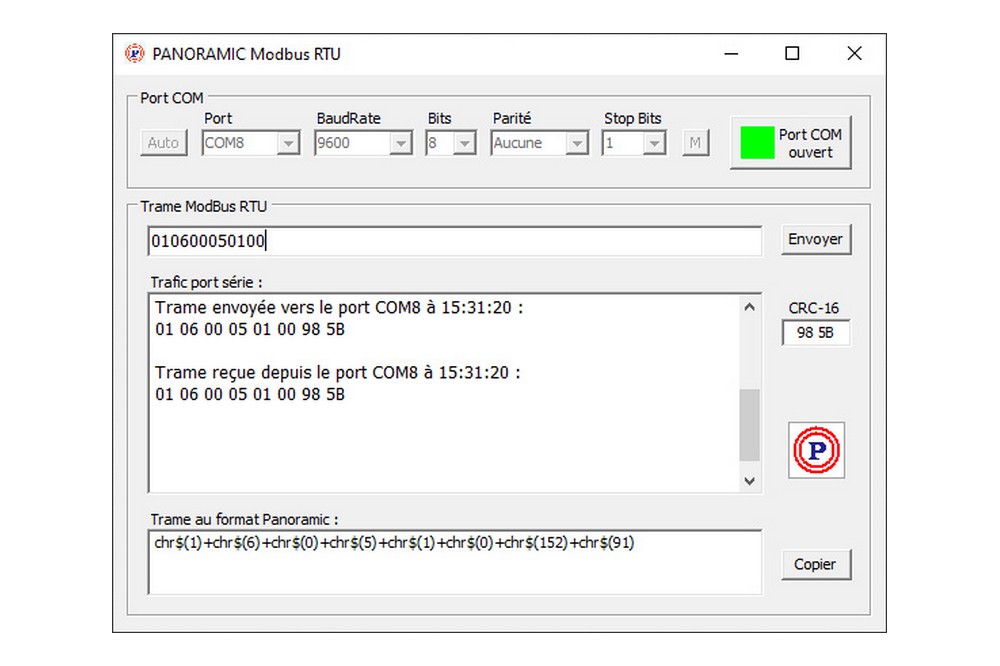The image size is (1000, 666).
Task: Click the serial traffic scrollbar down arrow
Action: click(x=749, y=481)
